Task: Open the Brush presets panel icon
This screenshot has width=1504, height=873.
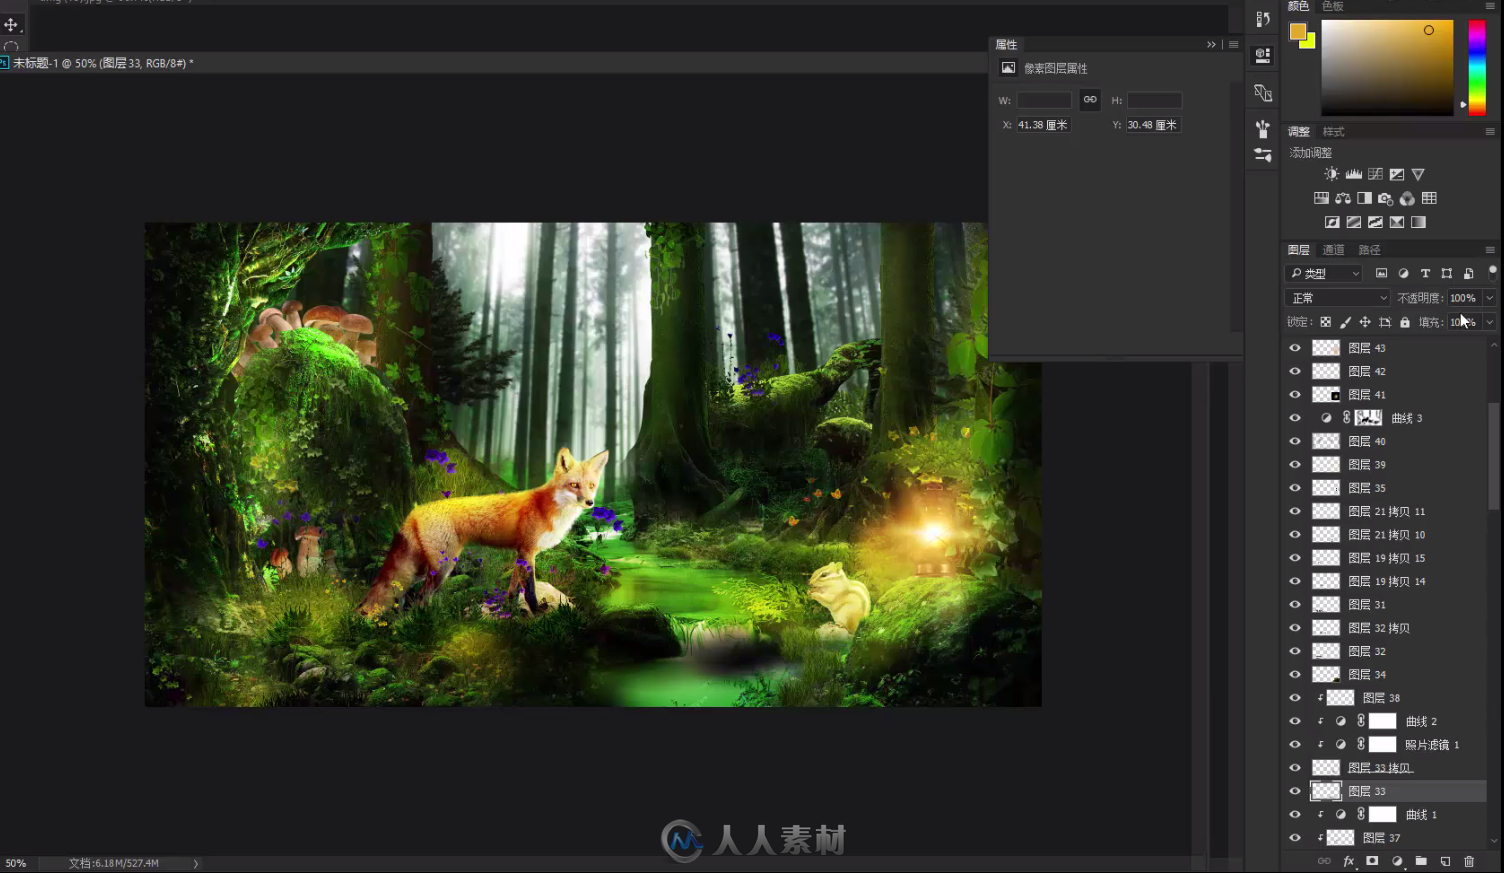Action: point(1263,129)
